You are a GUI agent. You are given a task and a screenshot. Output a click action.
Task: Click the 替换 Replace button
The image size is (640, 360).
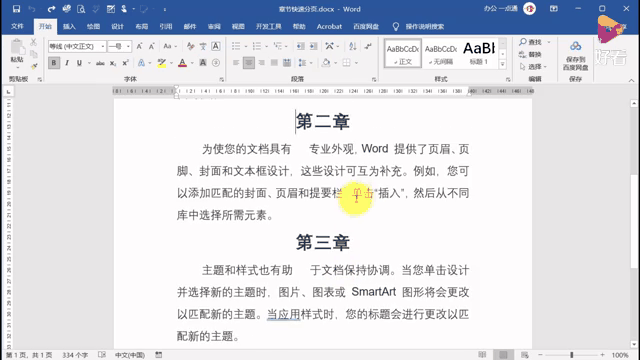coord(531,54)
